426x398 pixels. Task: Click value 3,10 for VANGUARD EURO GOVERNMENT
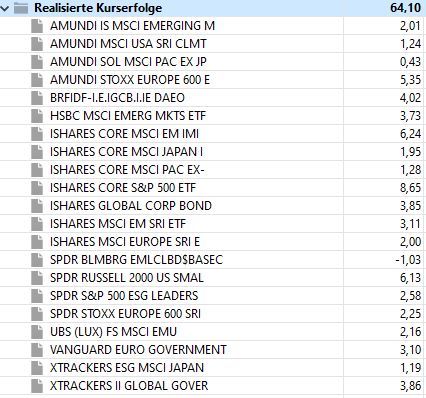click(410, 350)
